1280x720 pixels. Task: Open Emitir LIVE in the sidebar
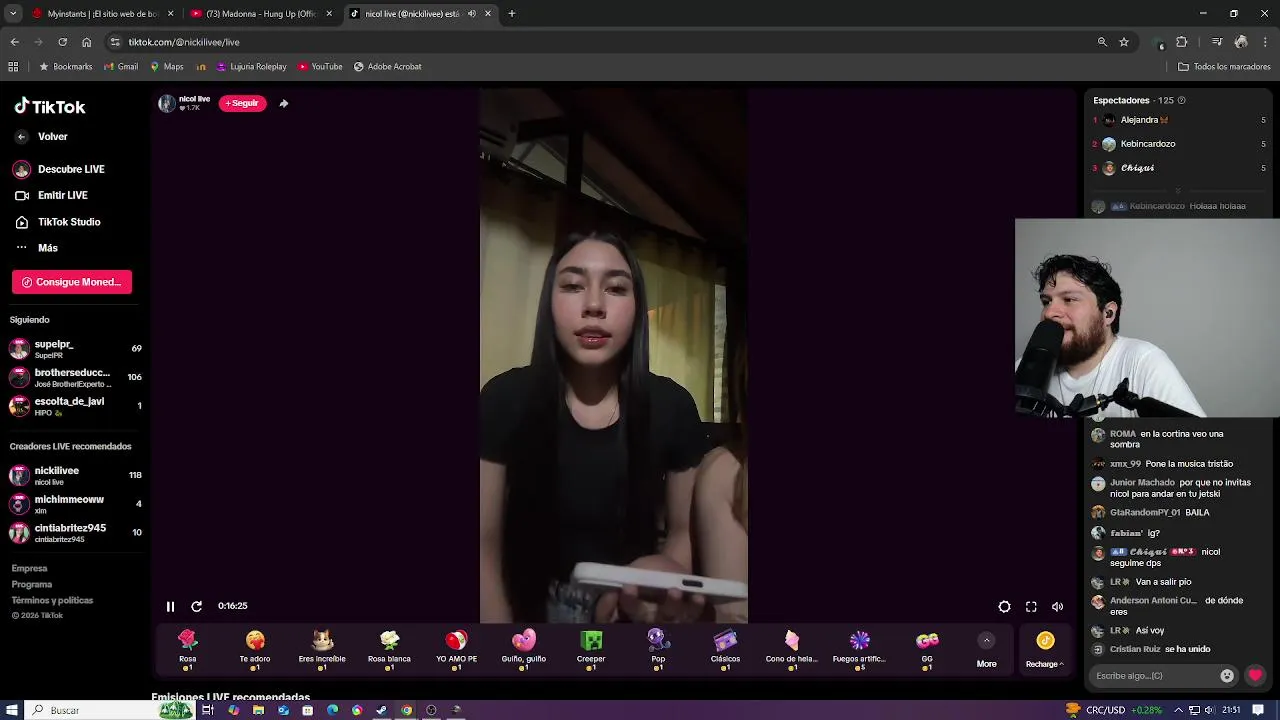click(x=52, y=195)
